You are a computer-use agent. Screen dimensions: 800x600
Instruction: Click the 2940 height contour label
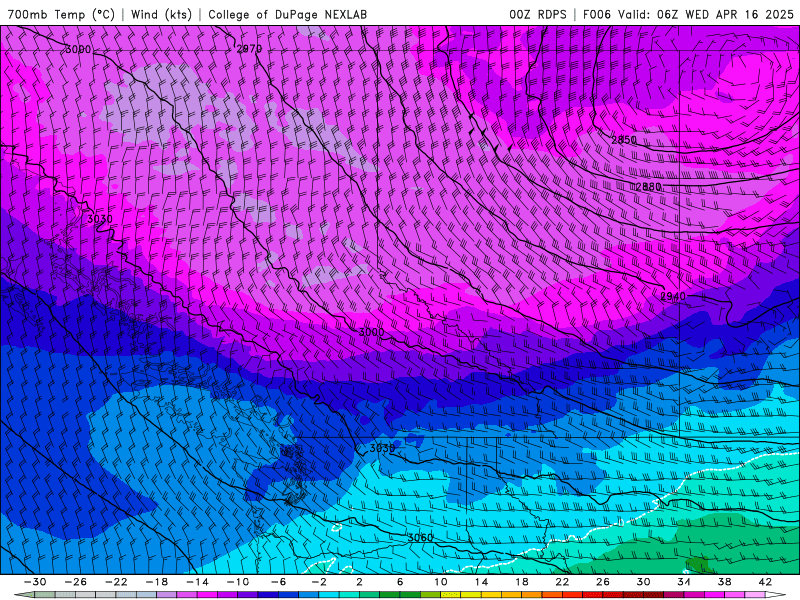click(x=673, y=296)
